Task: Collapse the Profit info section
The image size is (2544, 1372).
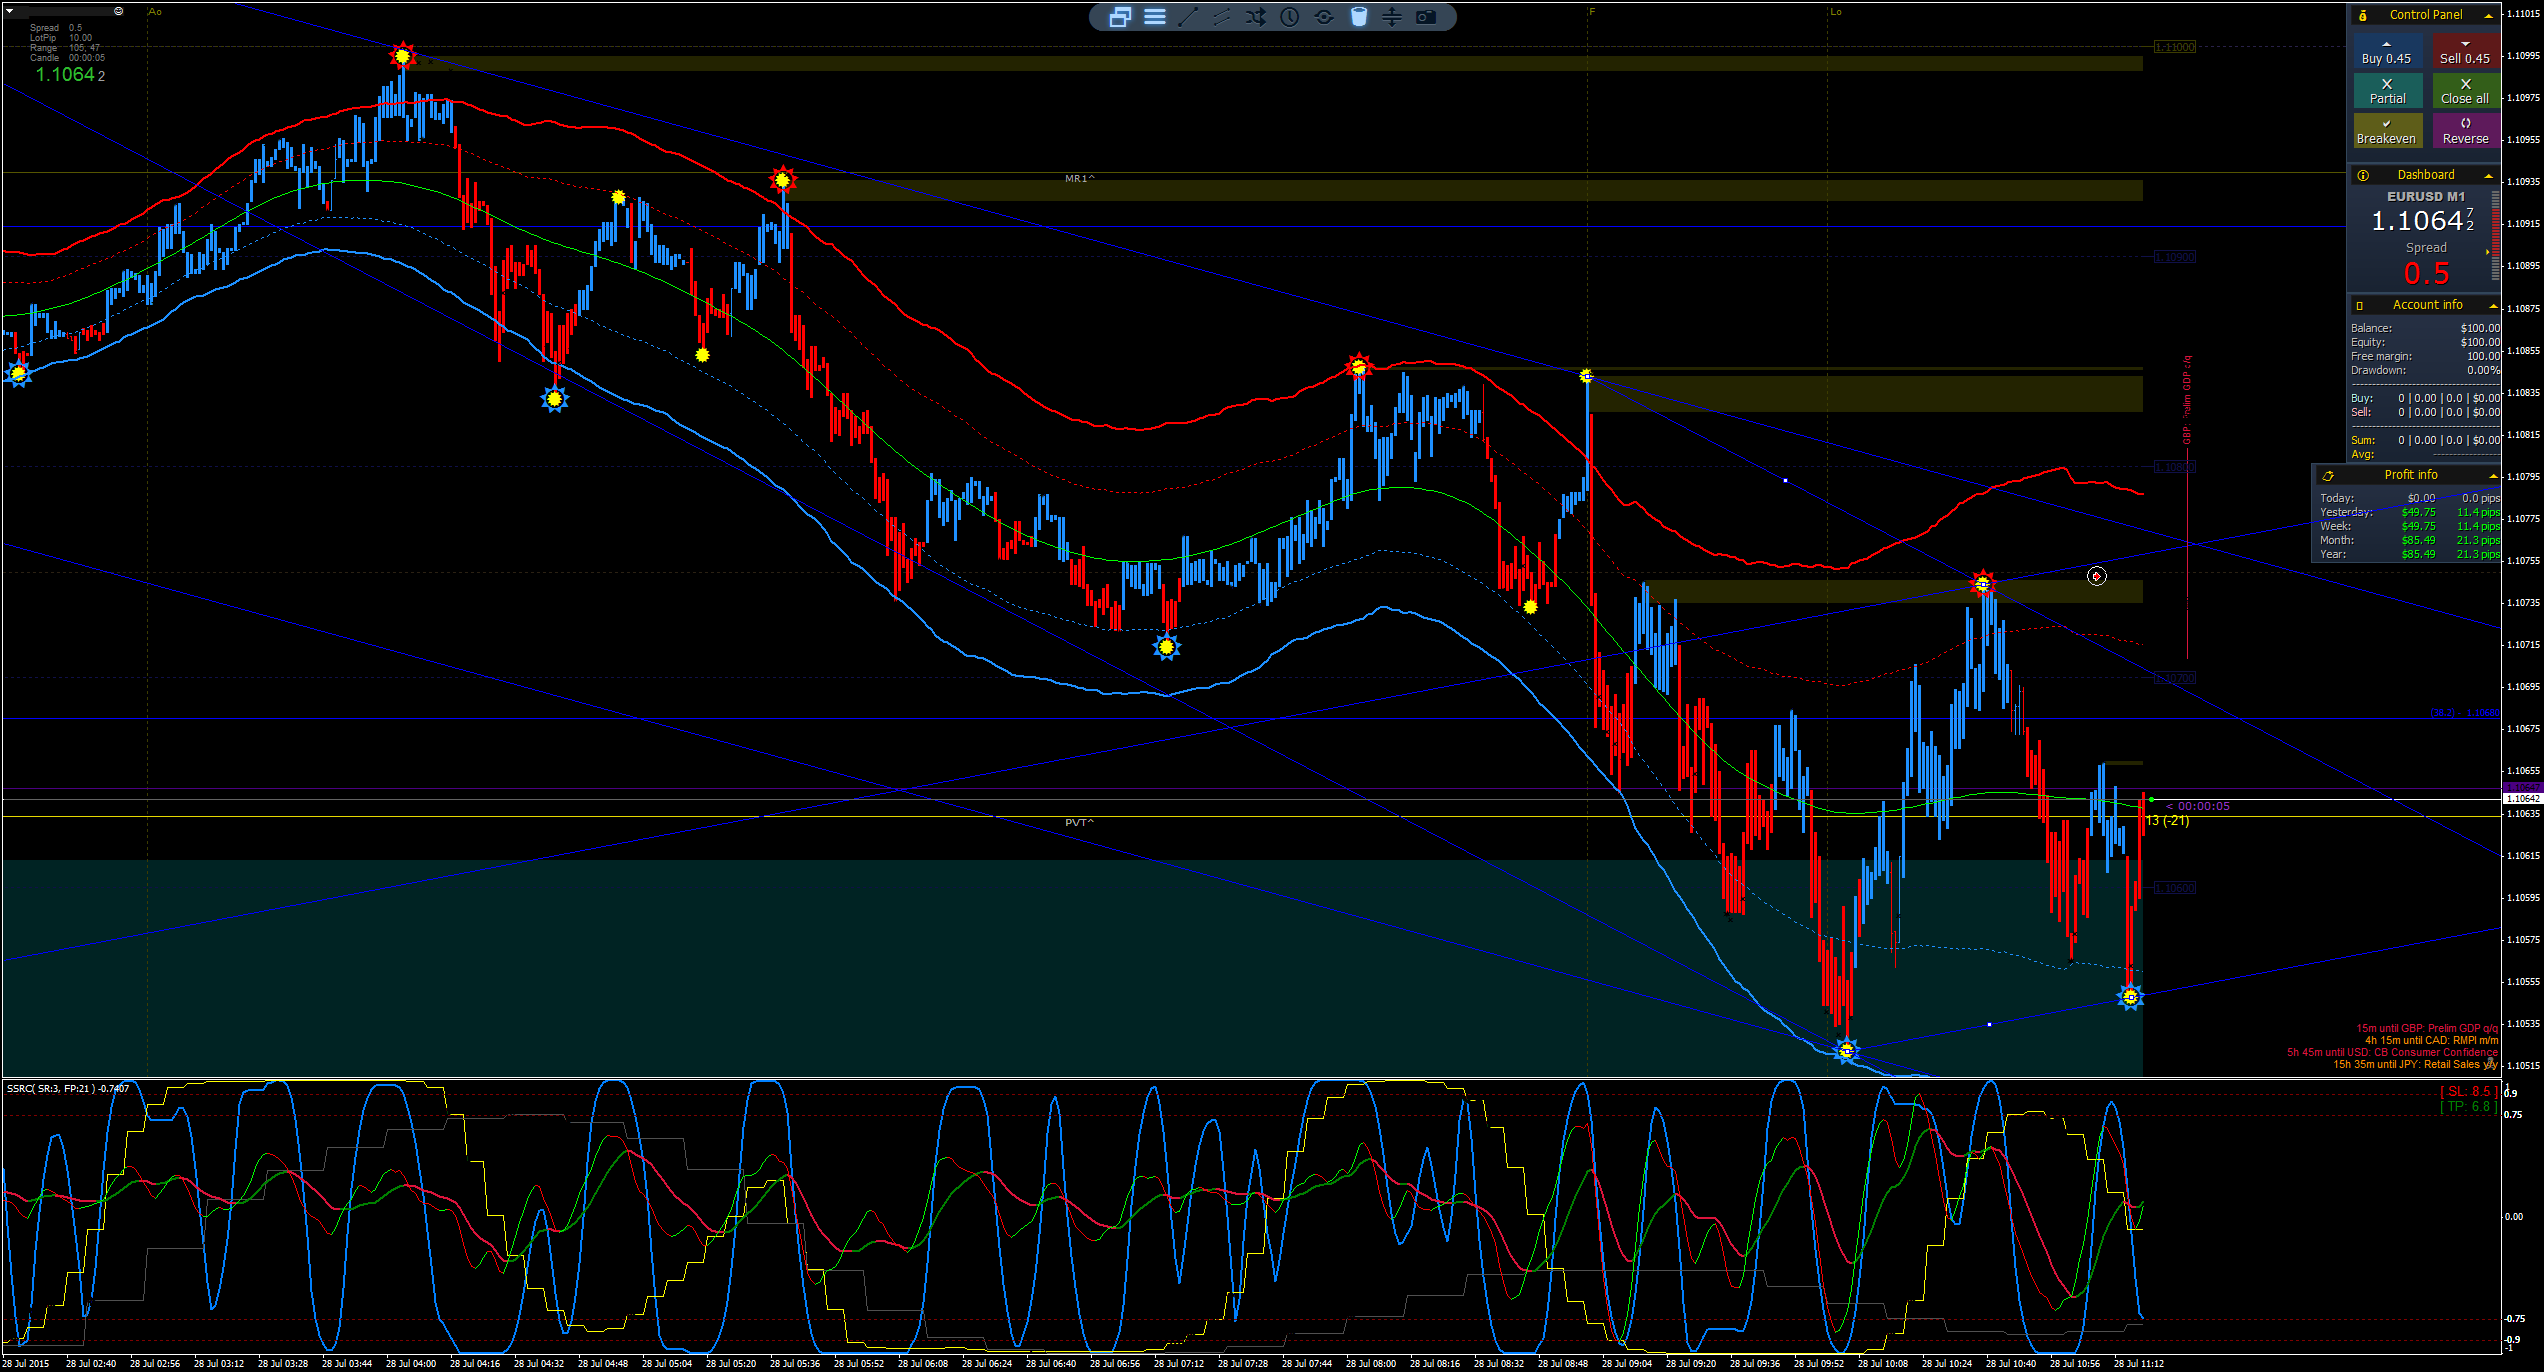Action: click(2493, 476)
